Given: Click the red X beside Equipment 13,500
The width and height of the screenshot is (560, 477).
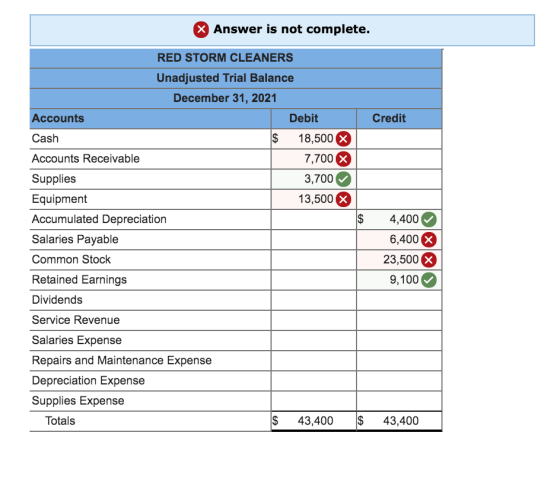Looking at the screenshot, I should [x=343, y=200].
